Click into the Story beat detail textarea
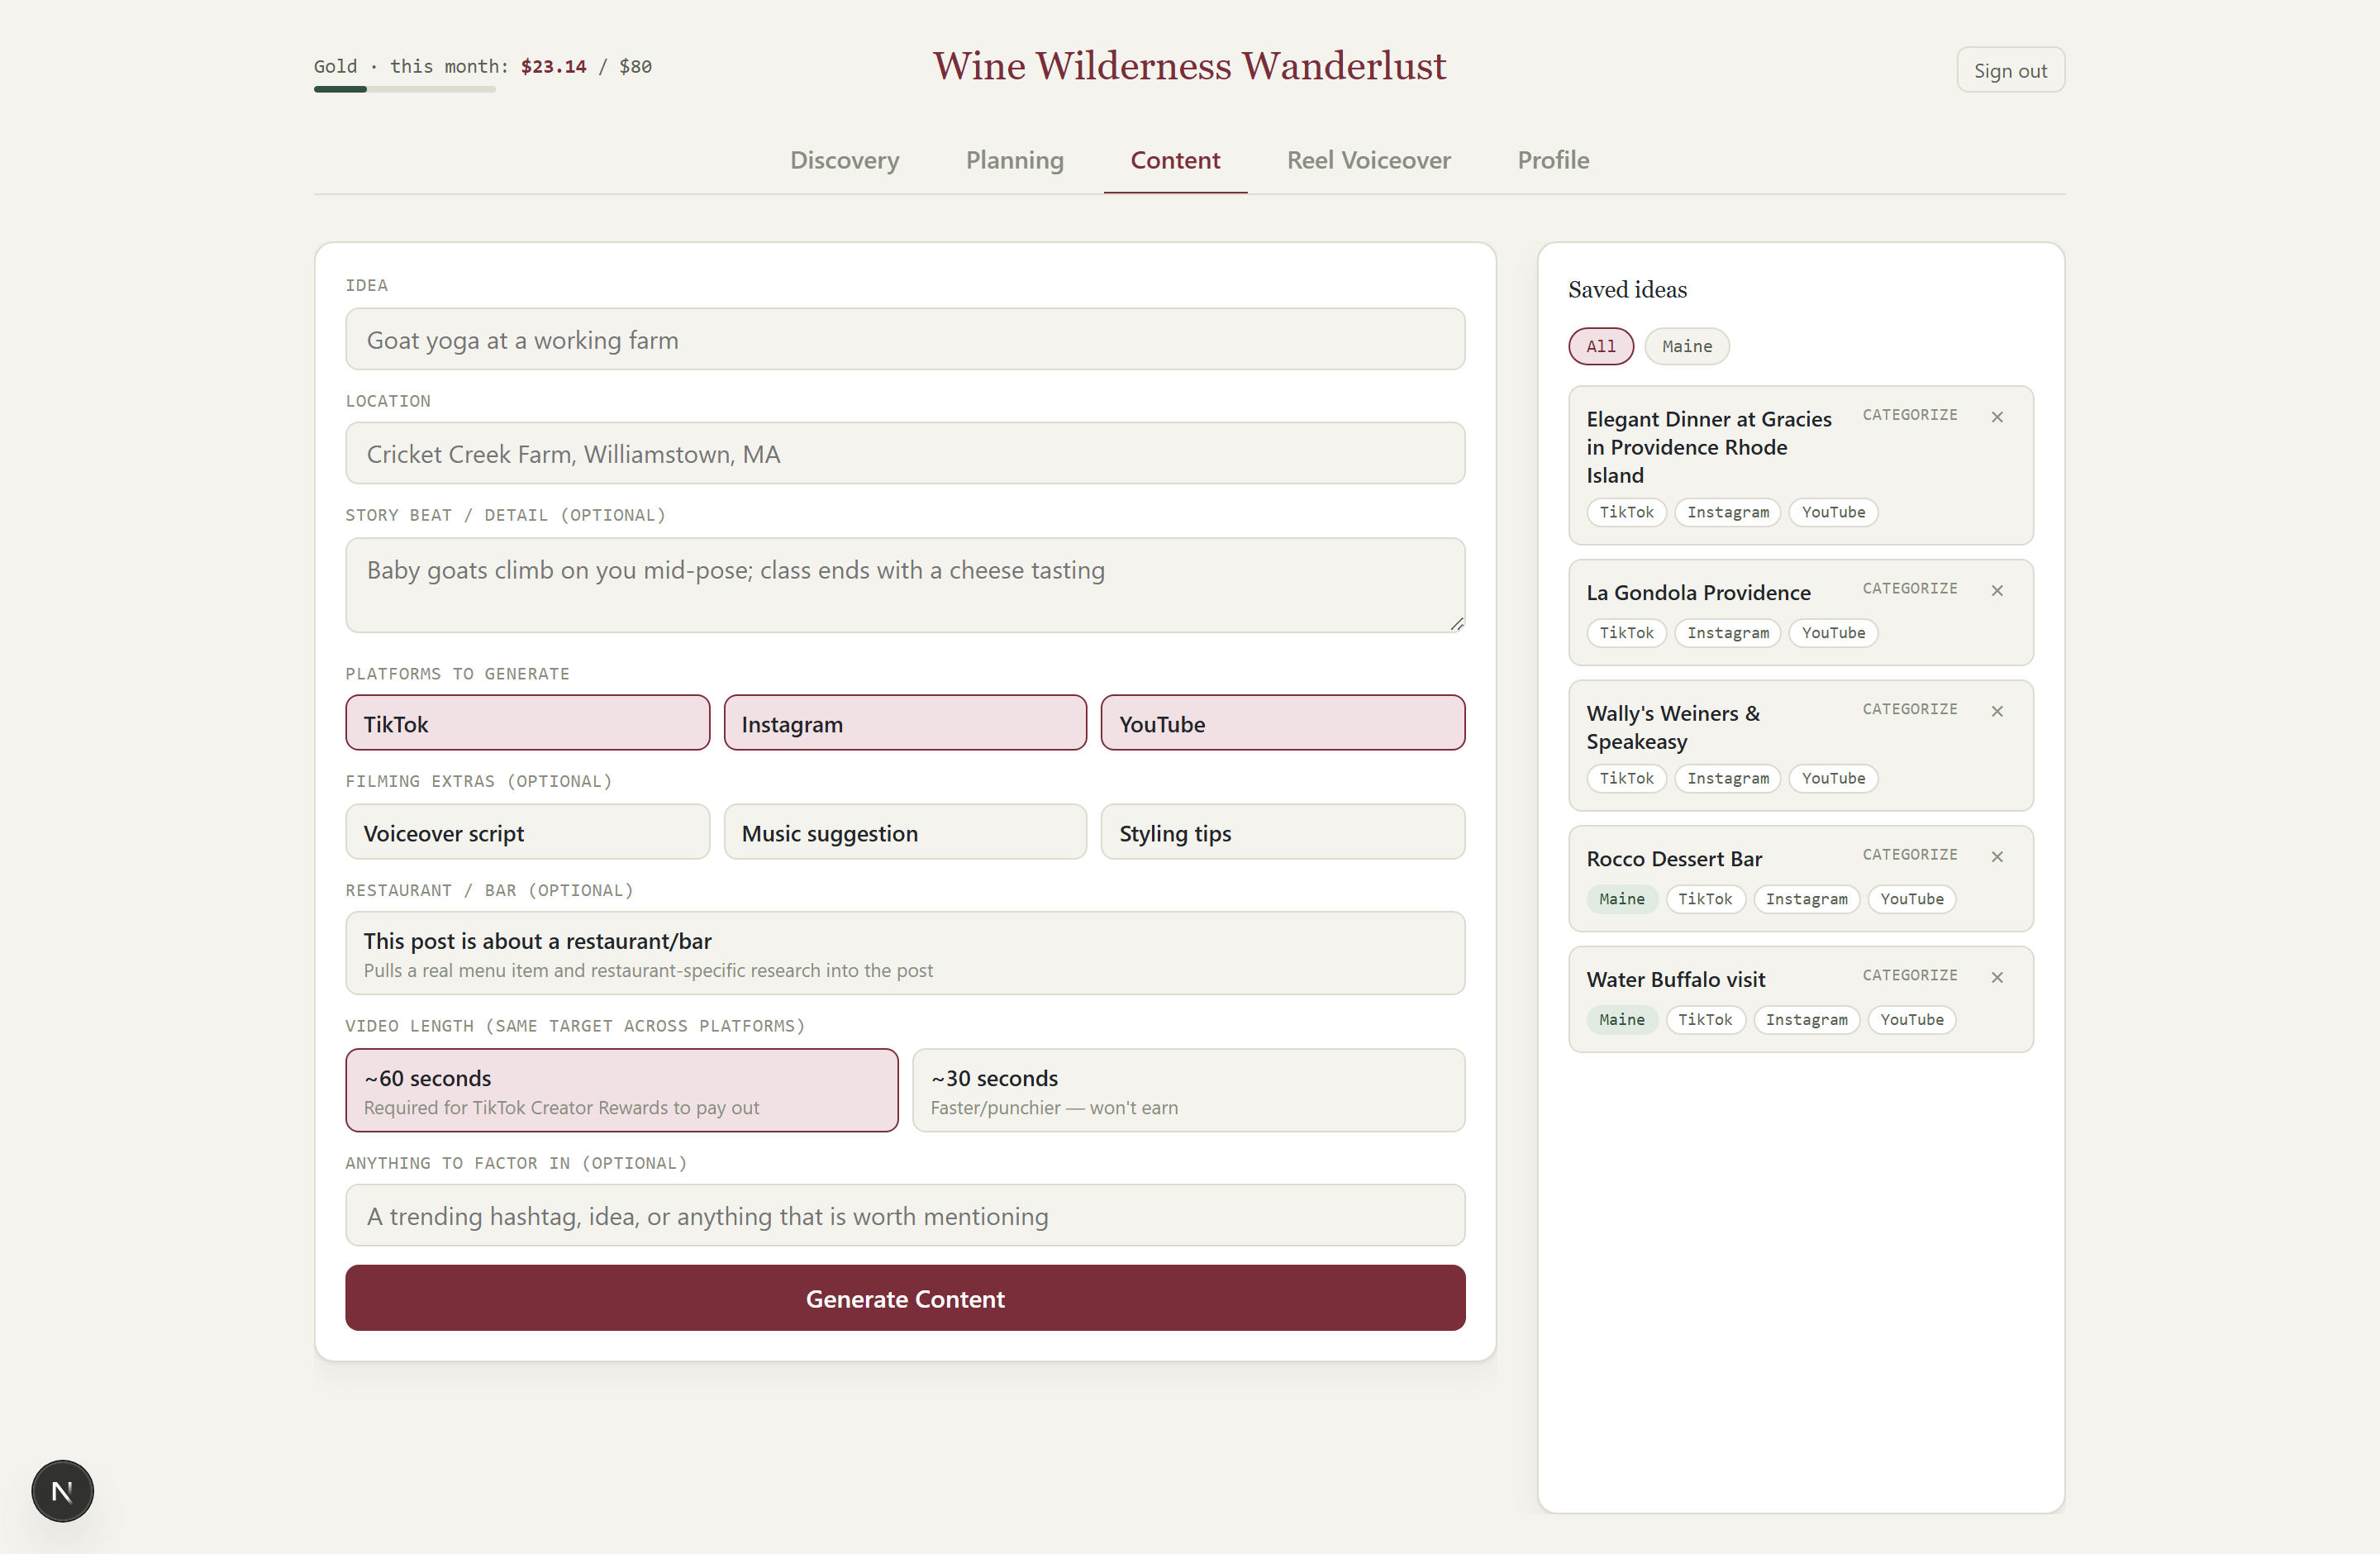Image resolution: width=2380 pixels, height=1554 pixels. tap(905, 585)
